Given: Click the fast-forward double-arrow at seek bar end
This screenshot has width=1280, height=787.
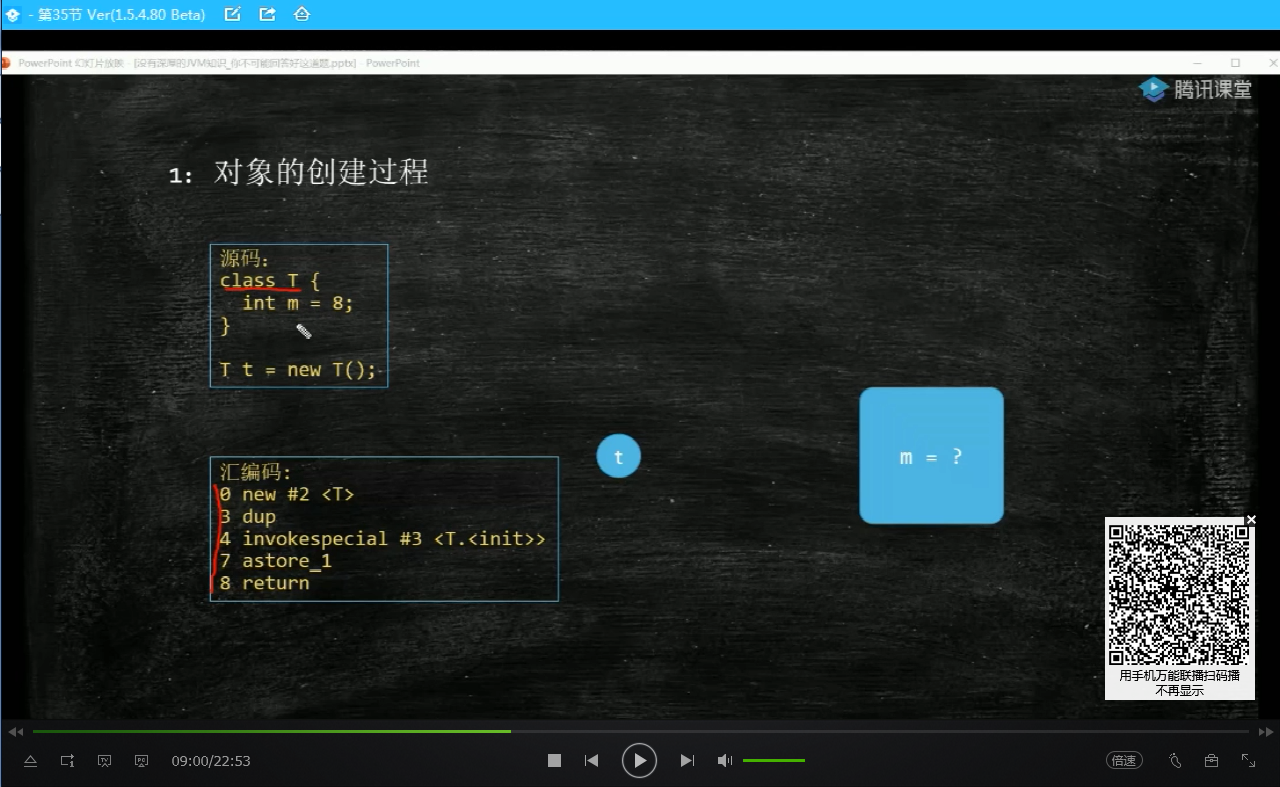Looking at the screenshot, I should 1266,732.
